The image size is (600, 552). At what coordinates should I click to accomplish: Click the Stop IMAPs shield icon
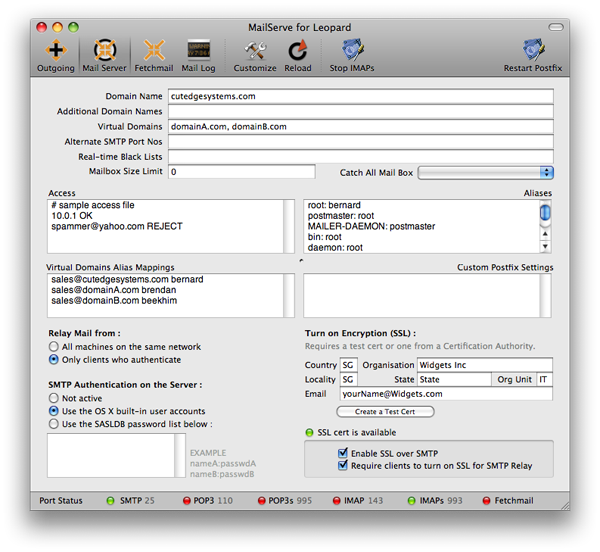[x=352, y=50]
